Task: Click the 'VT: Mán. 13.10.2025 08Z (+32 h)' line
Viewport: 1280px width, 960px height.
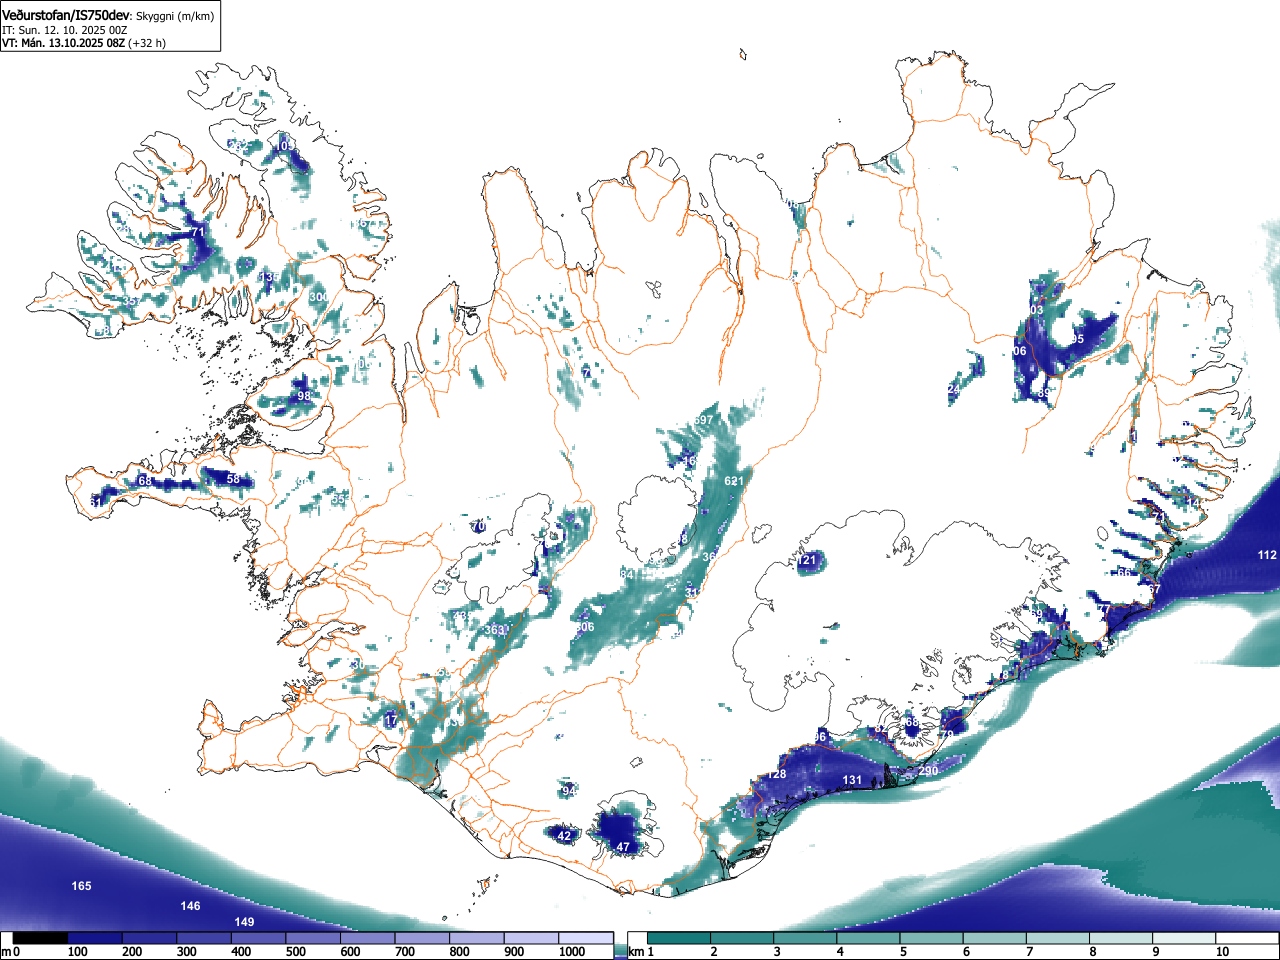Action: pyautogui.click(x=84, y=43)
